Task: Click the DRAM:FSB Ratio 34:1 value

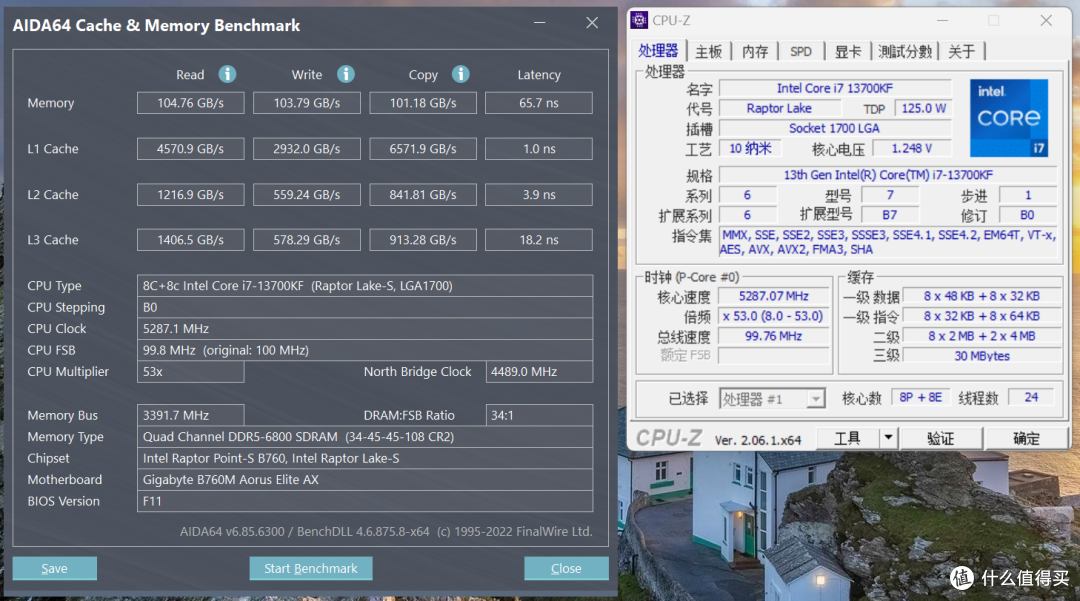Action: pyautogui.click(x=539, y=415)
